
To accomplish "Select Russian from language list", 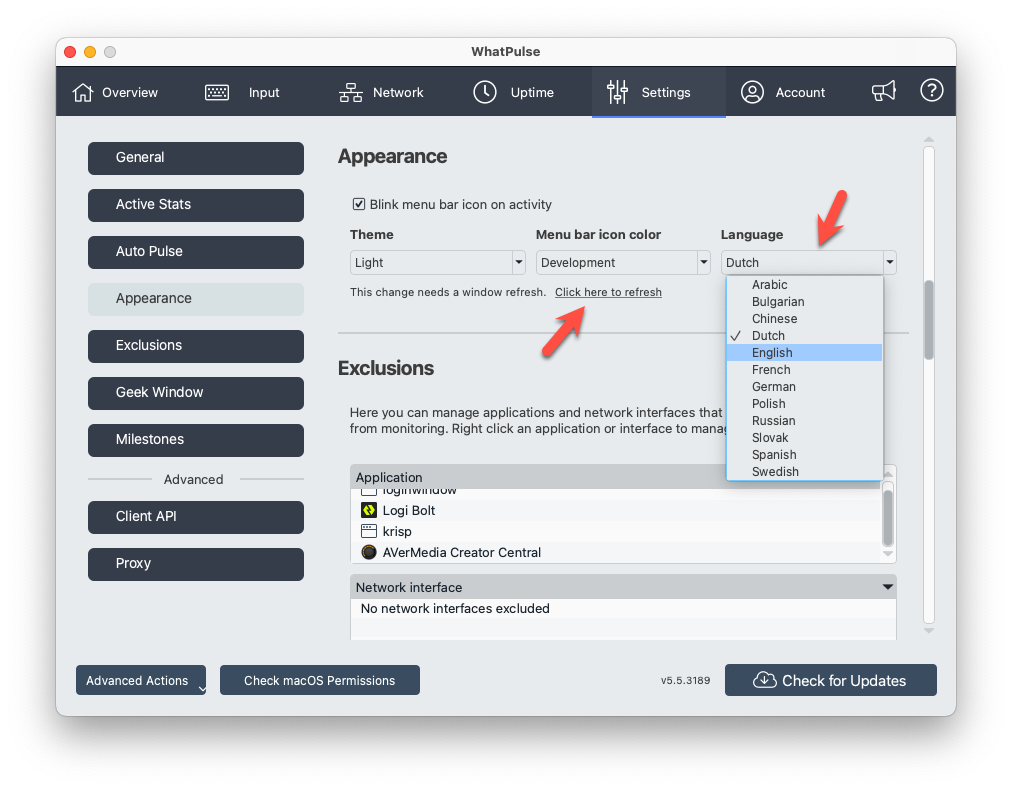I will pos(804,421).
